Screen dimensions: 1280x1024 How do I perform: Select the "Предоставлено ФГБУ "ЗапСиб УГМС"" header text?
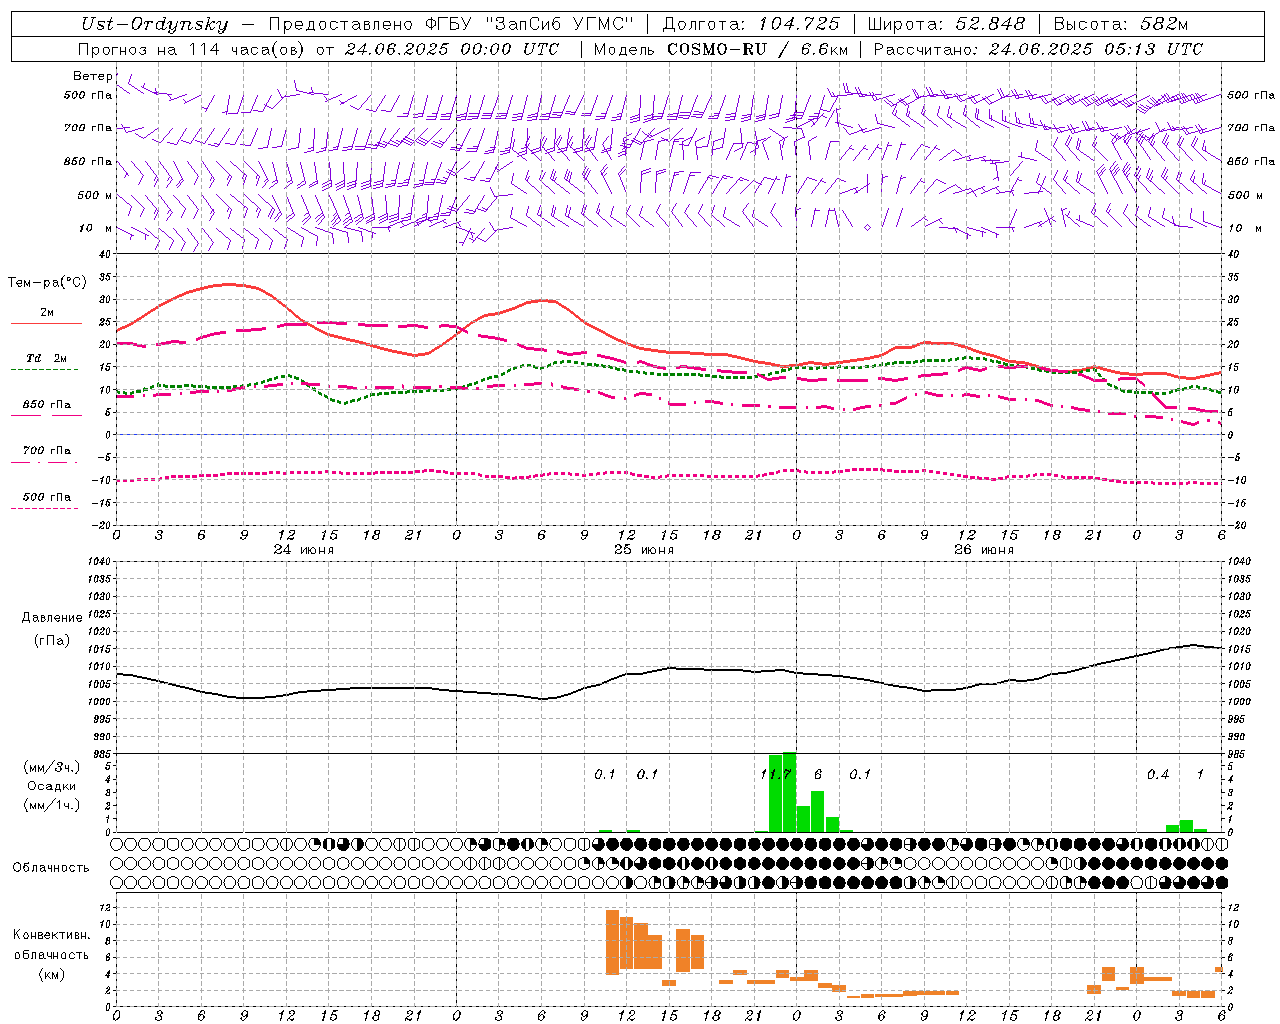pos(452,24)
